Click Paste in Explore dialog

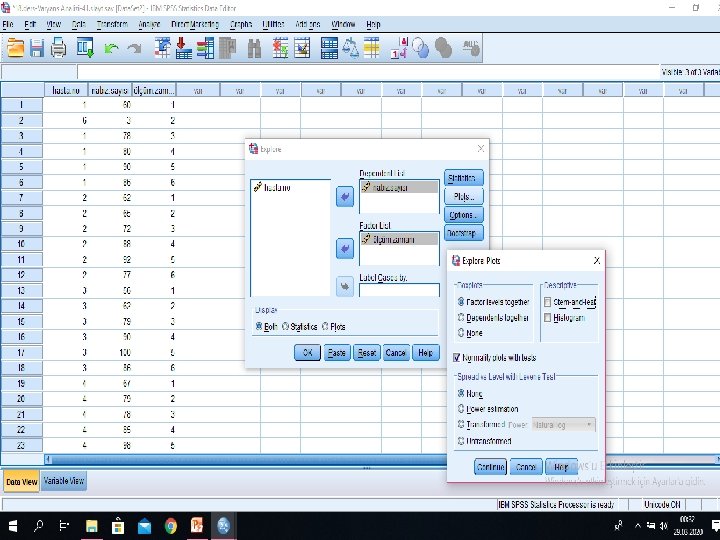click(x=337, y=353)
